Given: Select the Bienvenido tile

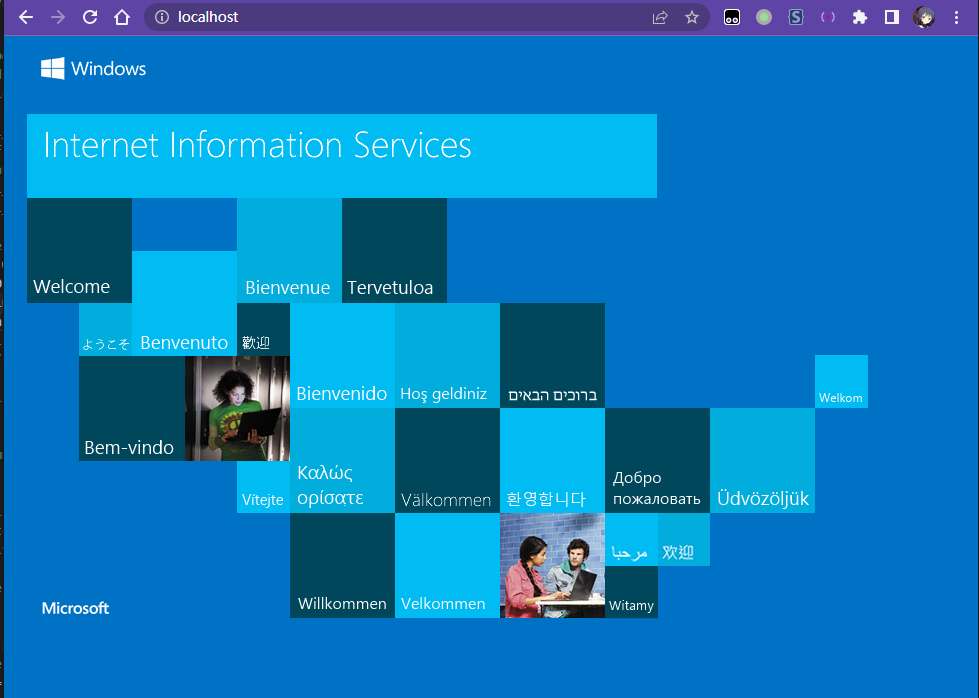Looking at the screenshot, I should tap(342, 355).
